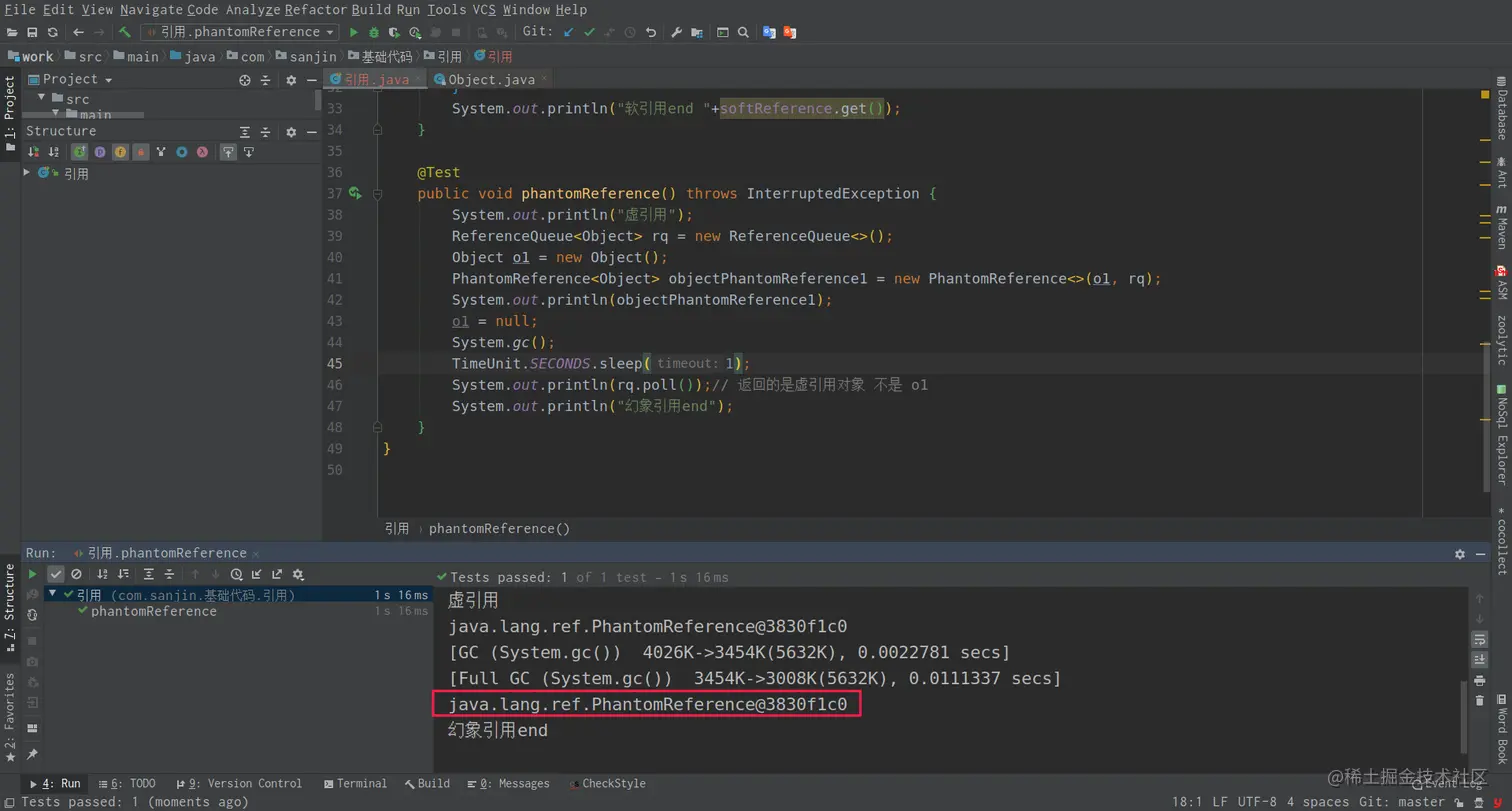Image resolution: width=1512 pixels, height=811 pixels.
Task: Collapse all nodes in the Project panel
Action: point(265,80)
